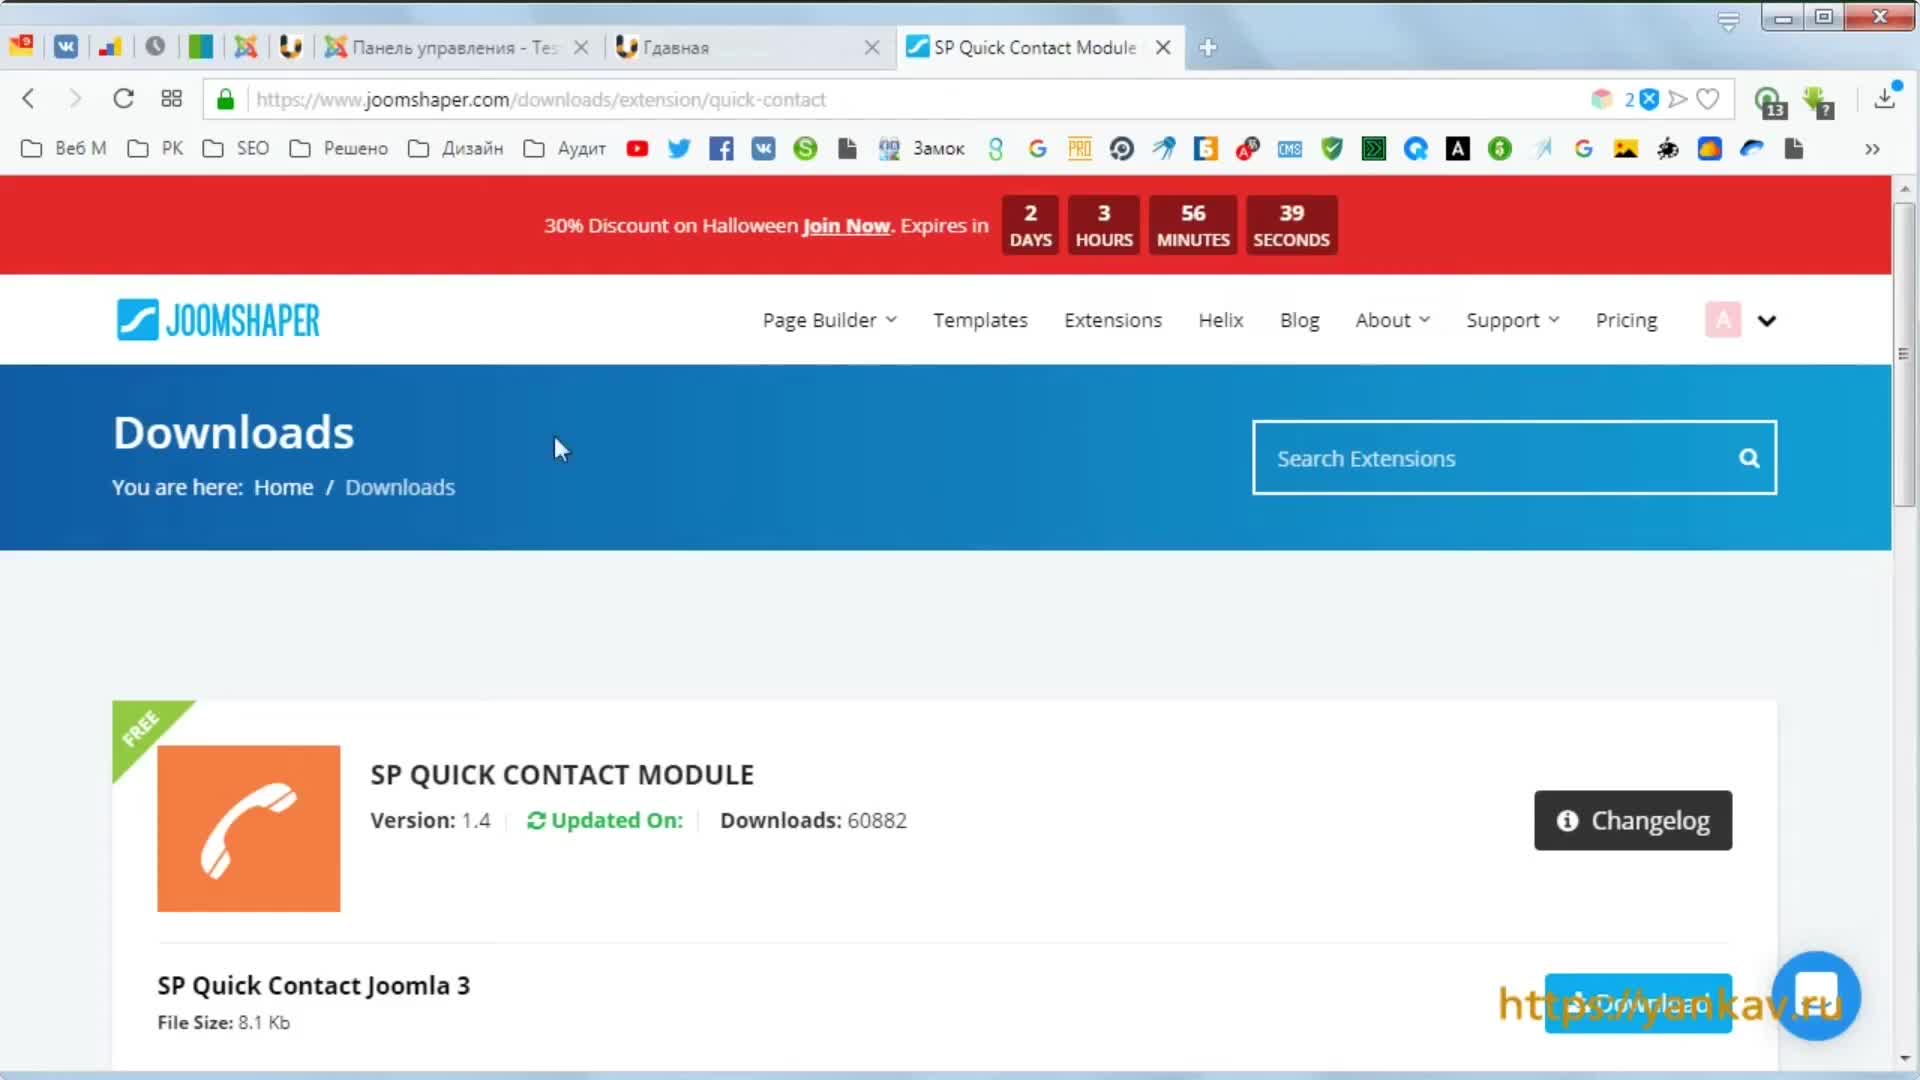Open the user account dropdown arrow
This screenshot has width=1920, height=1080.
(x=1767, y=321)
